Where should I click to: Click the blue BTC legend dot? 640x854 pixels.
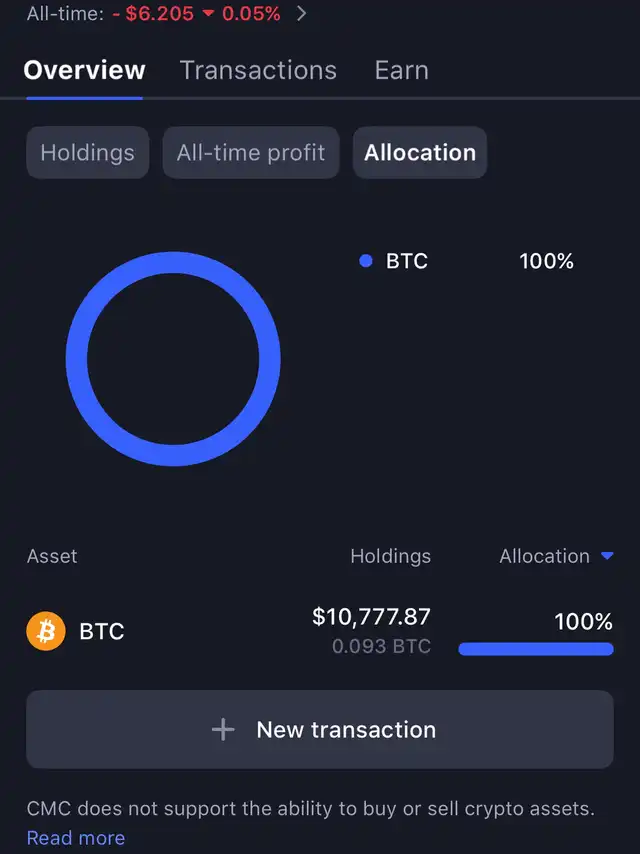click(x=366, y=261)
